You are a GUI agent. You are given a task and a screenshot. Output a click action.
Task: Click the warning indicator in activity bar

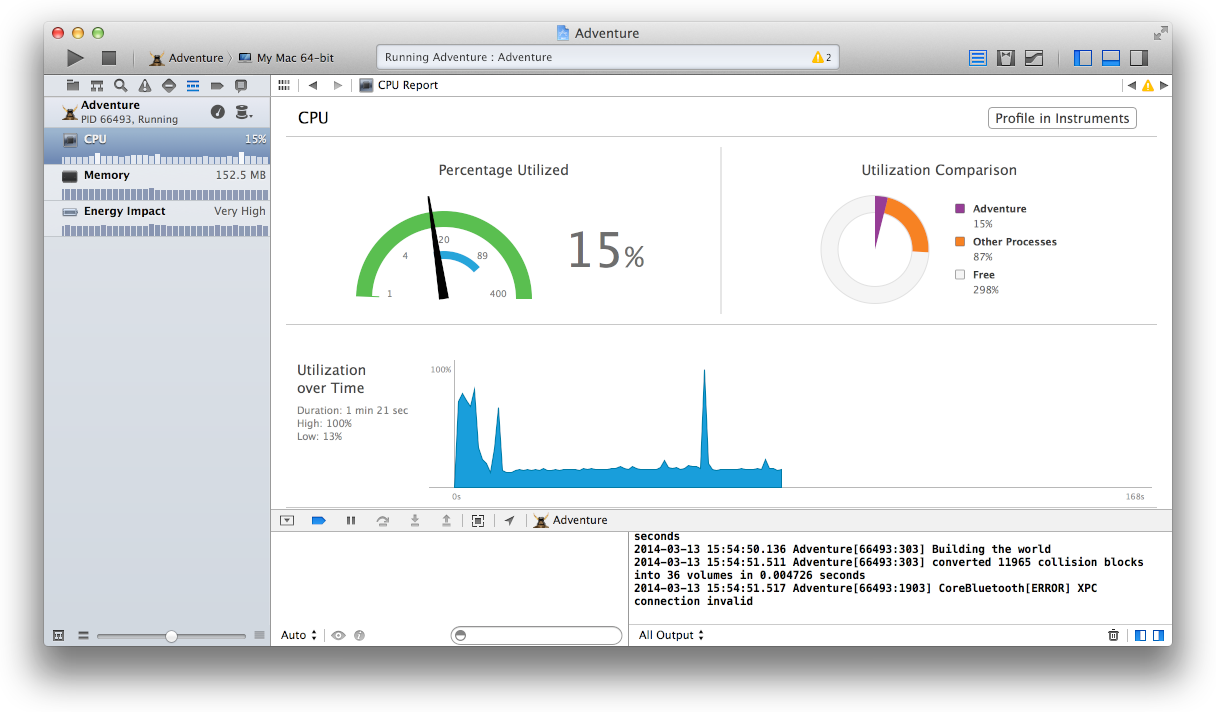822,57
